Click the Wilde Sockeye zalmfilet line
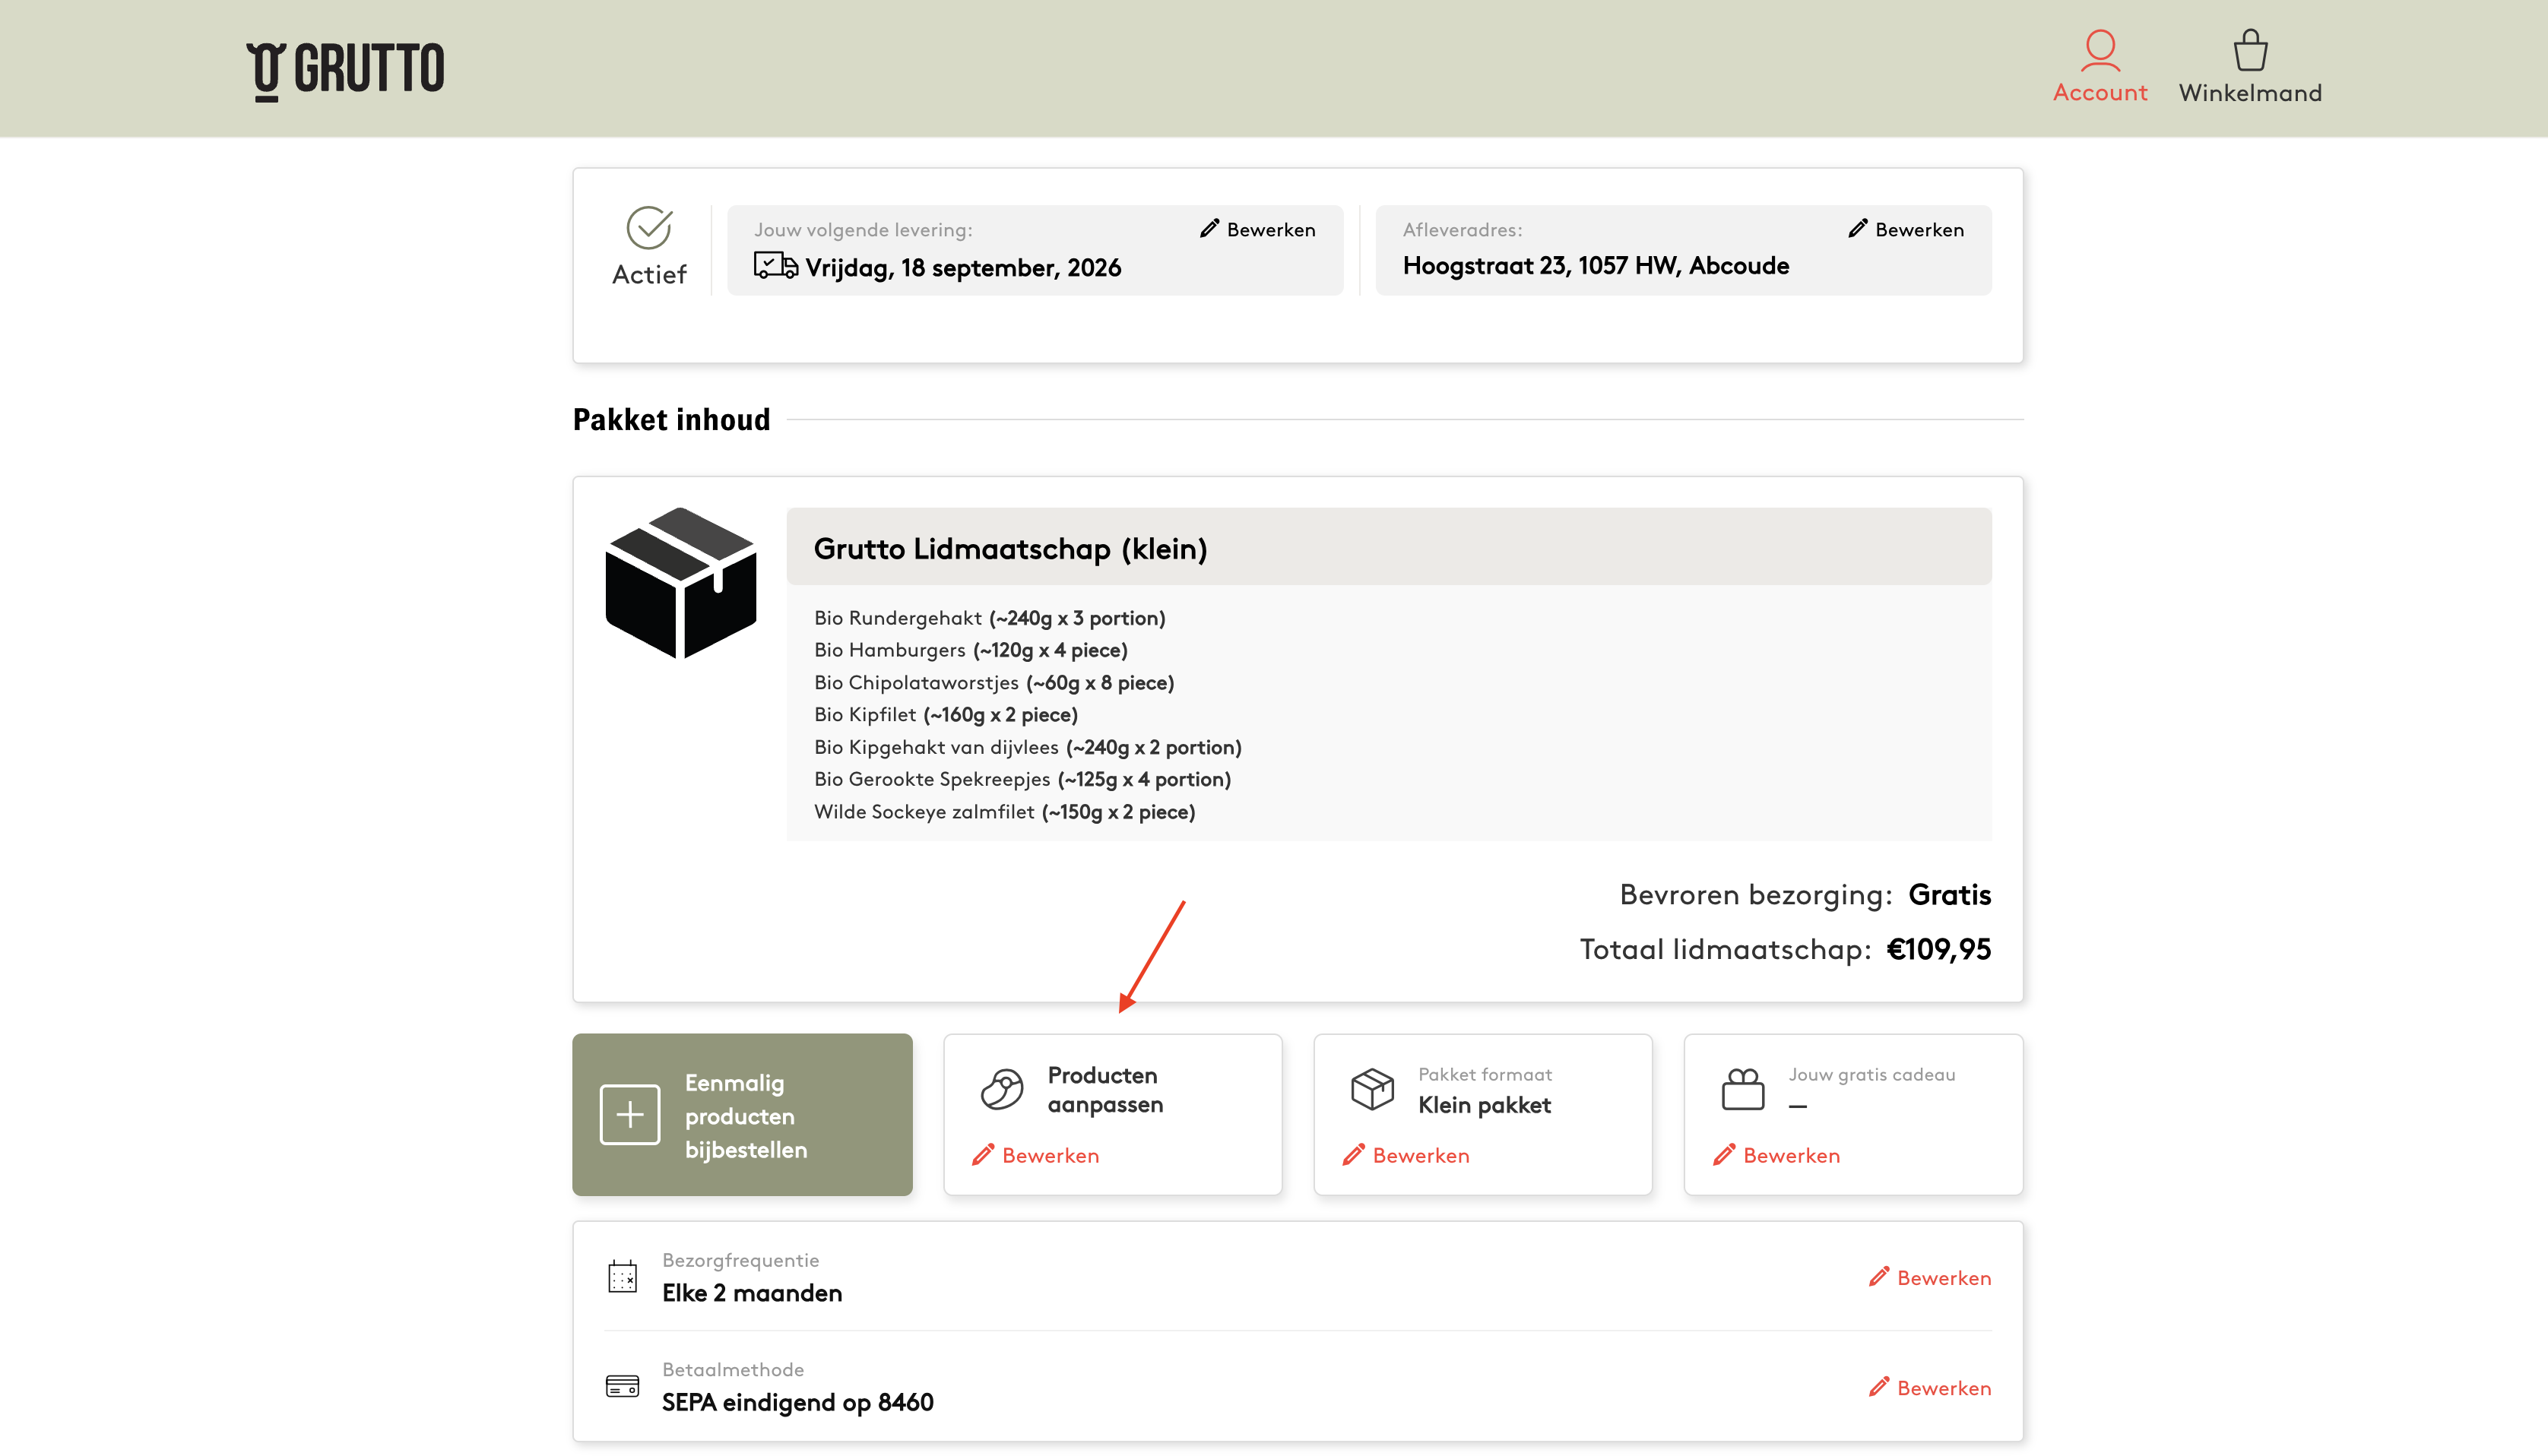This screenshot has width=2548, height=1456. click(1005, 812)
